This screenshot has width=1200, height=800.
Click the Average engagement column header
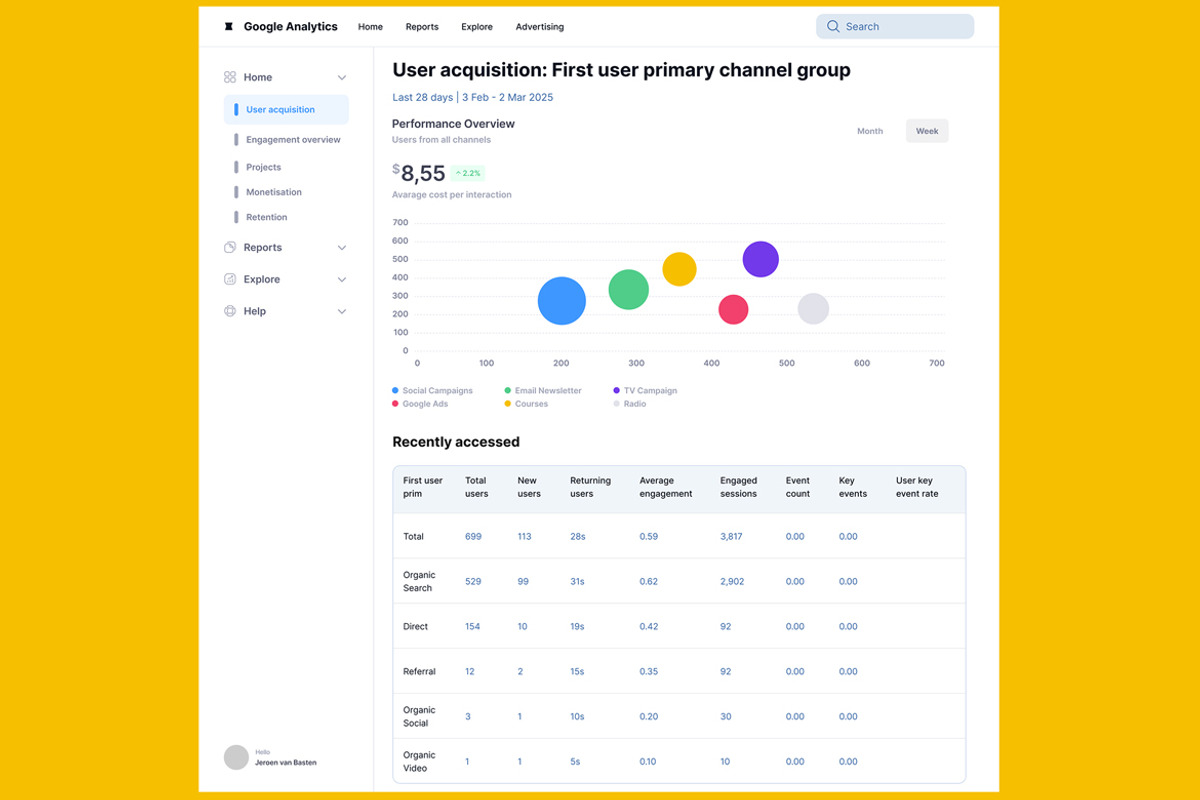[x=666, y=487]
